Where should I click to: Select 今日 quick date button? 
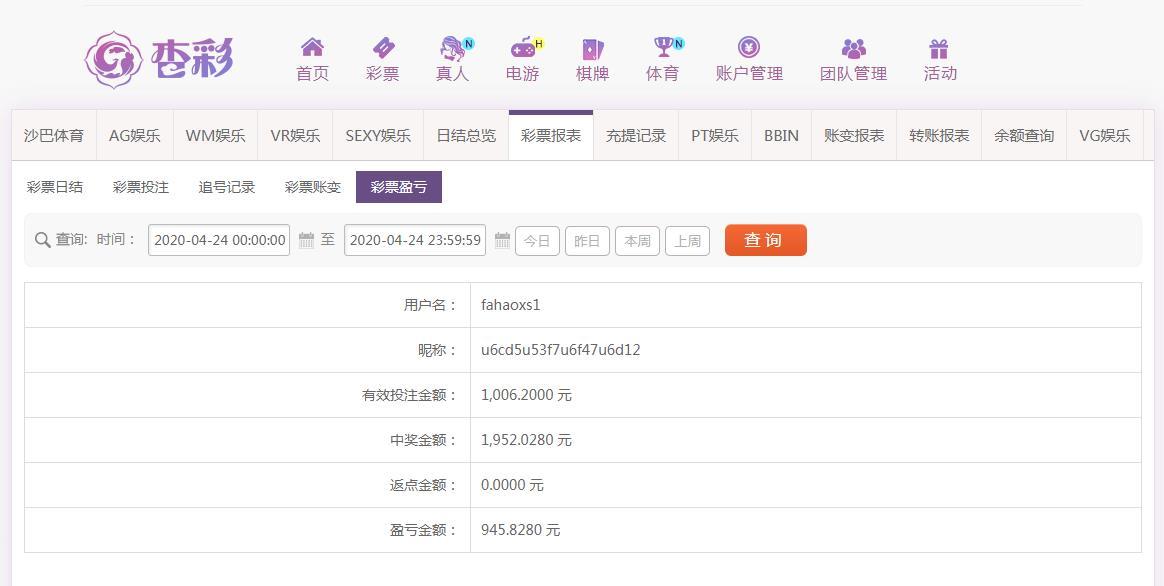pyautogui.click(x=537, y=241)
